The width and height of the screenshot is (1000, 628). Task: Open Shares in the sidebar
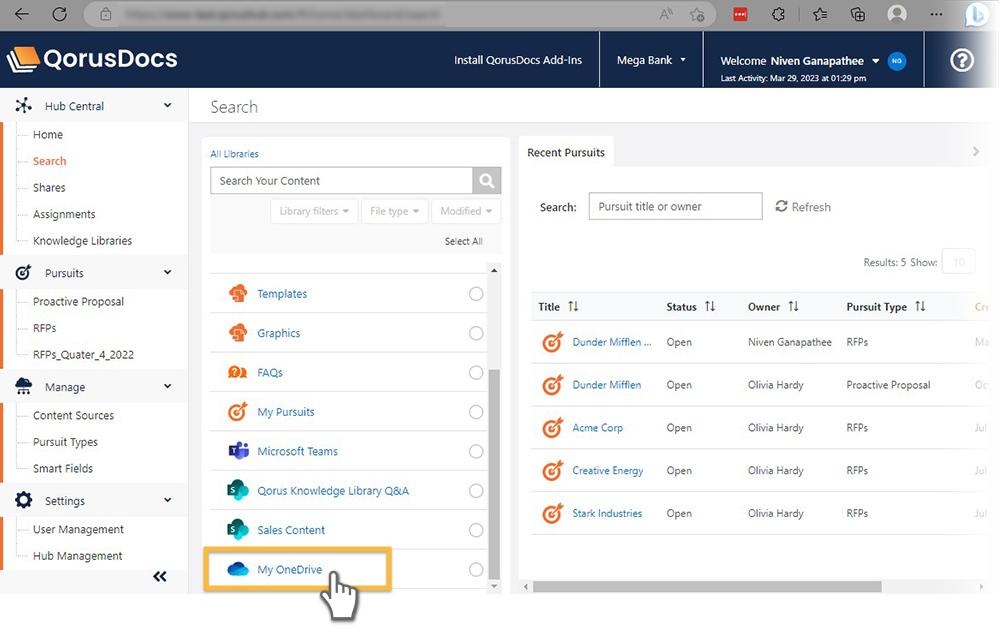(x=49, y=187)
